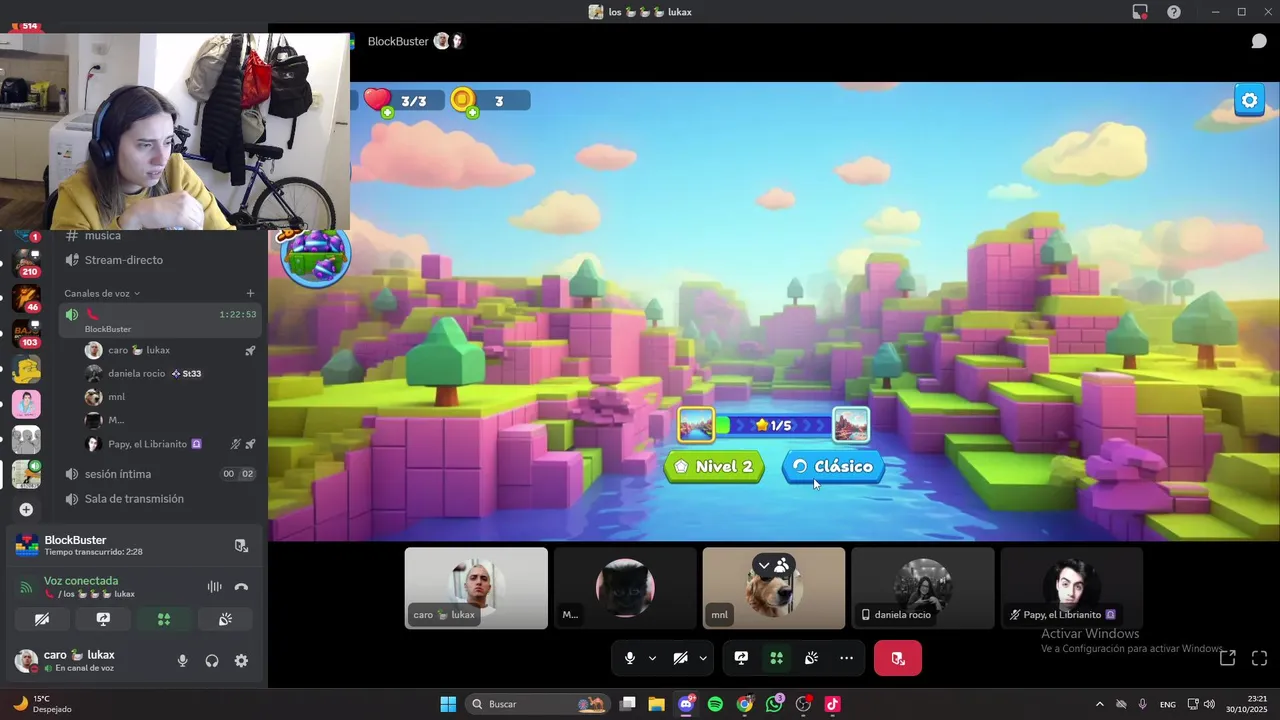Select daniela rocio participant tile

(922, 588)
